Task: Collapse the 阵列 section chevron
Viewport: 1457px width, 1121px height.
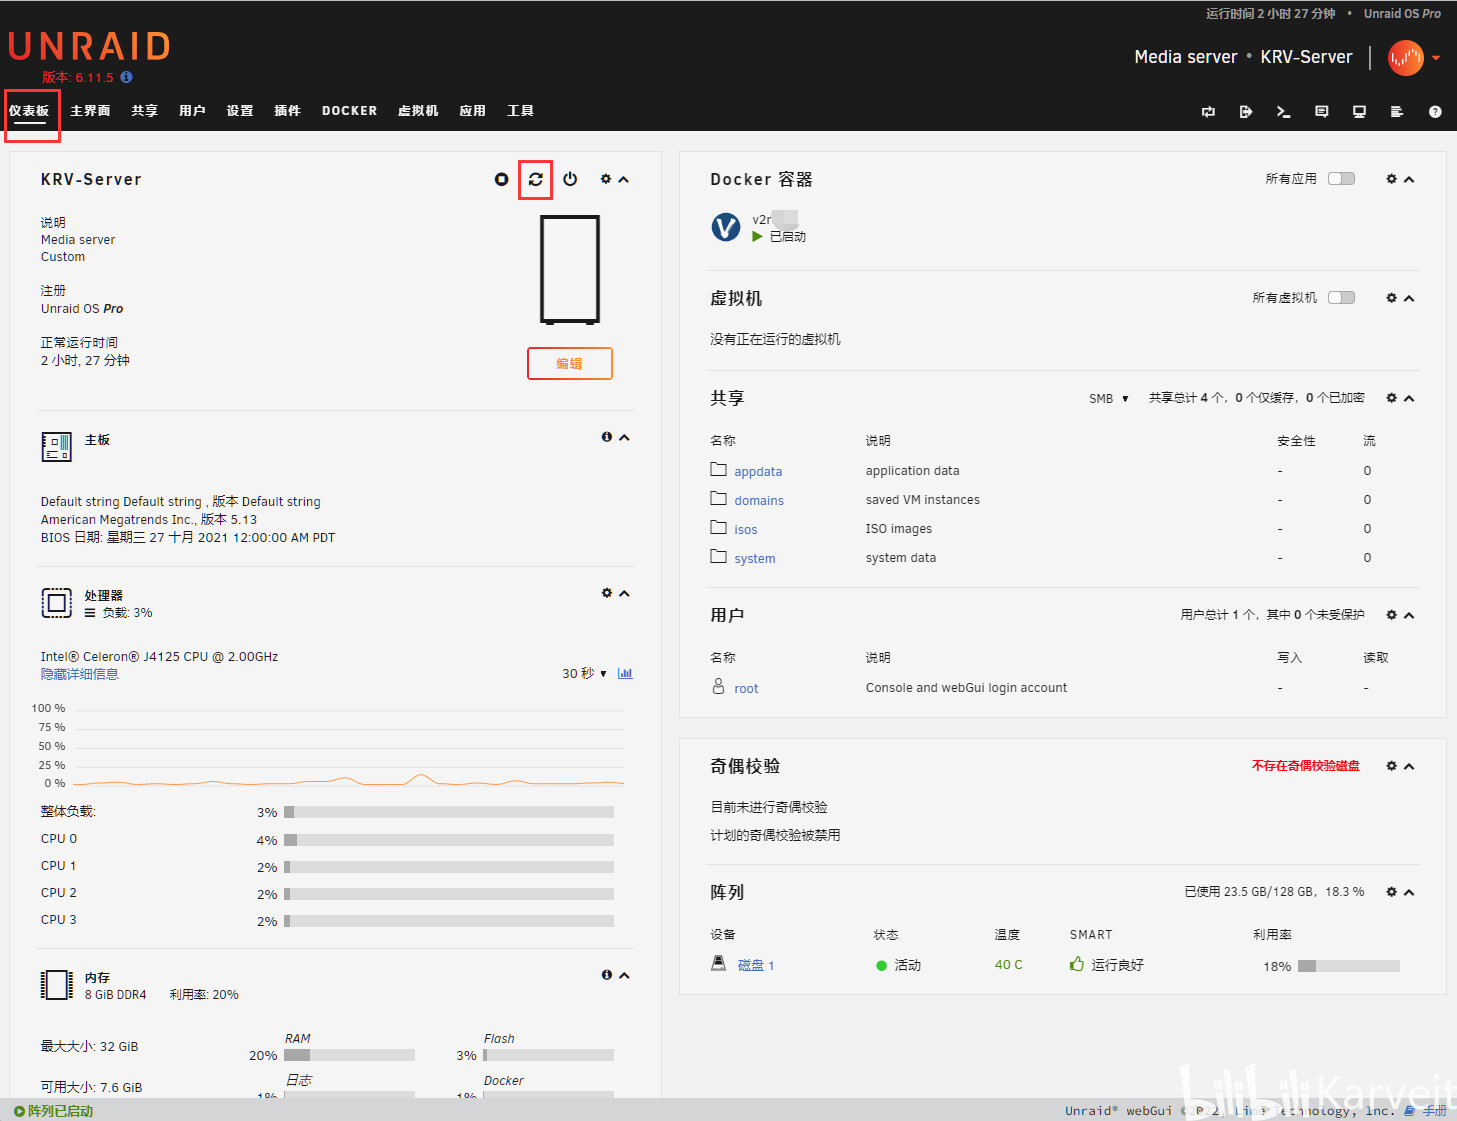Action: click(1409, 893)
